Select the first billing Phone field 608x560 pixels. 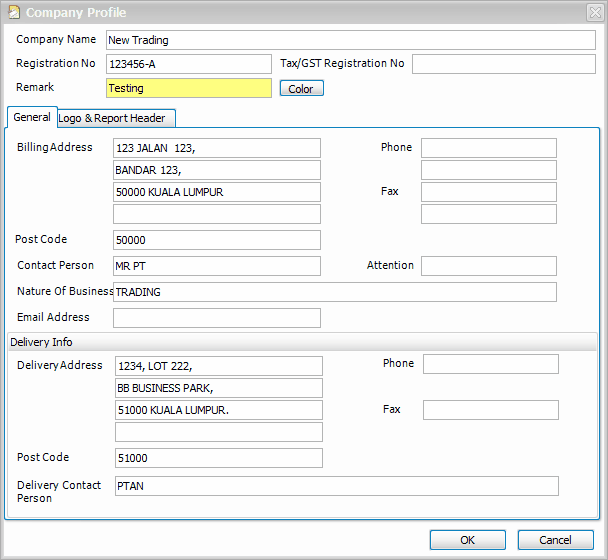click(x=489, y=148)
